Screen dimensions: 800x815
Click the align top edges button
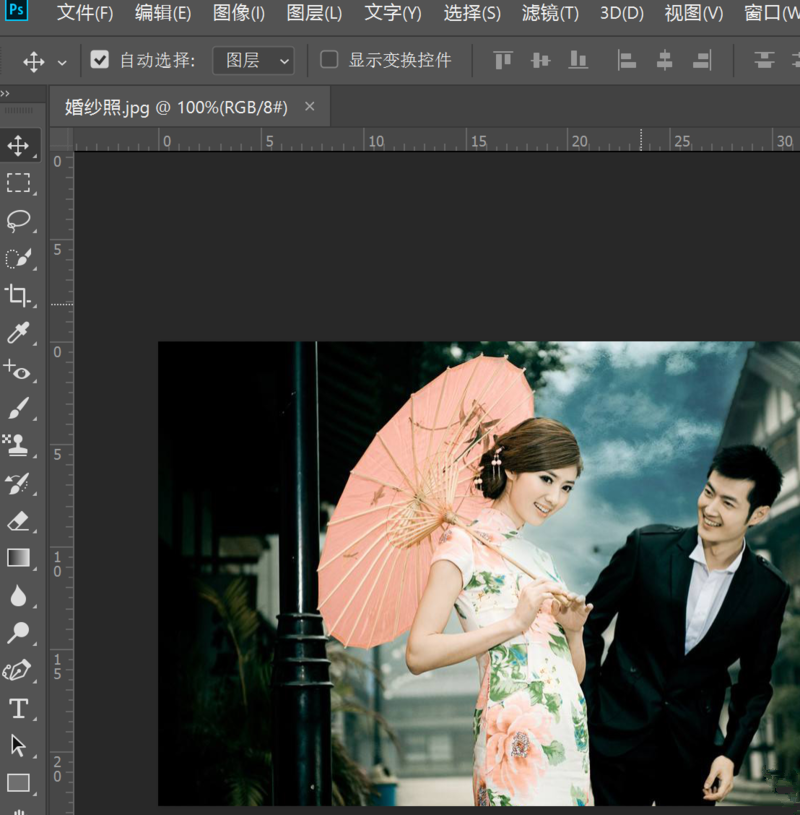point(503,60)
